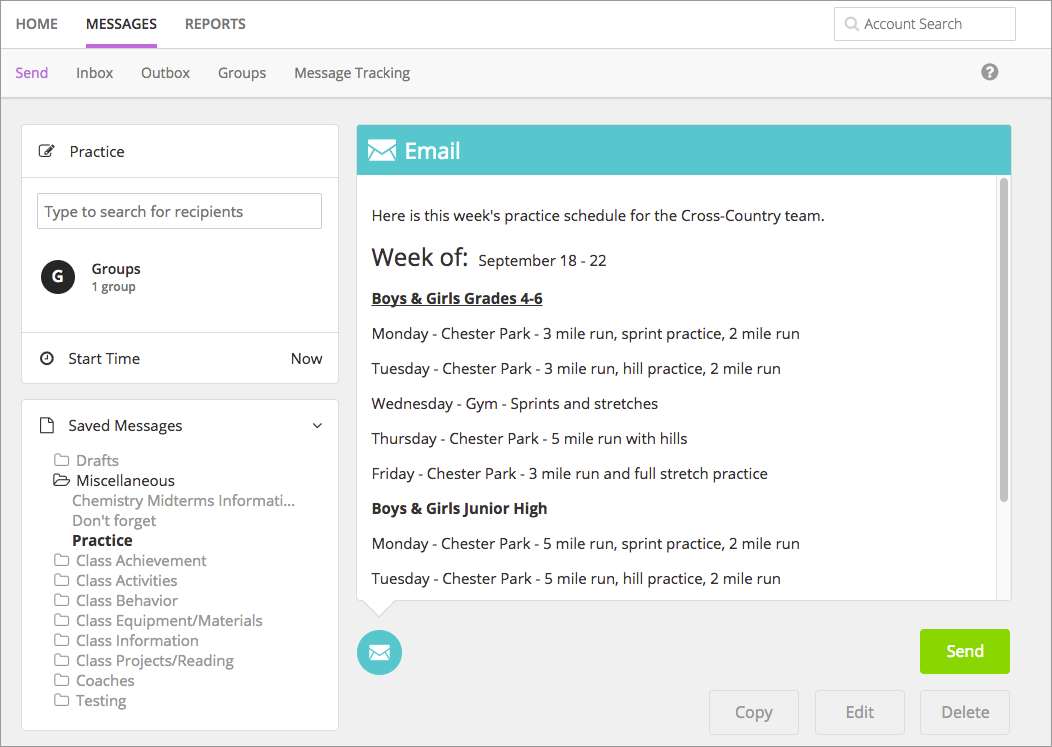Expand the Class Projects/Reading folder
The height and width of the screenshot is (747, 1052).
[x=155, y=661]
